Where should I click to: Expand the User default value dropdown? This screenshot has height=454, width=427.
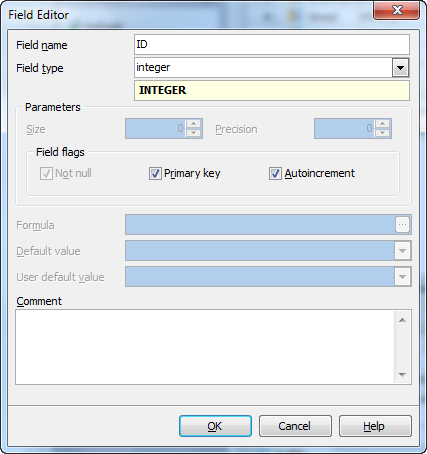(402, 277)
